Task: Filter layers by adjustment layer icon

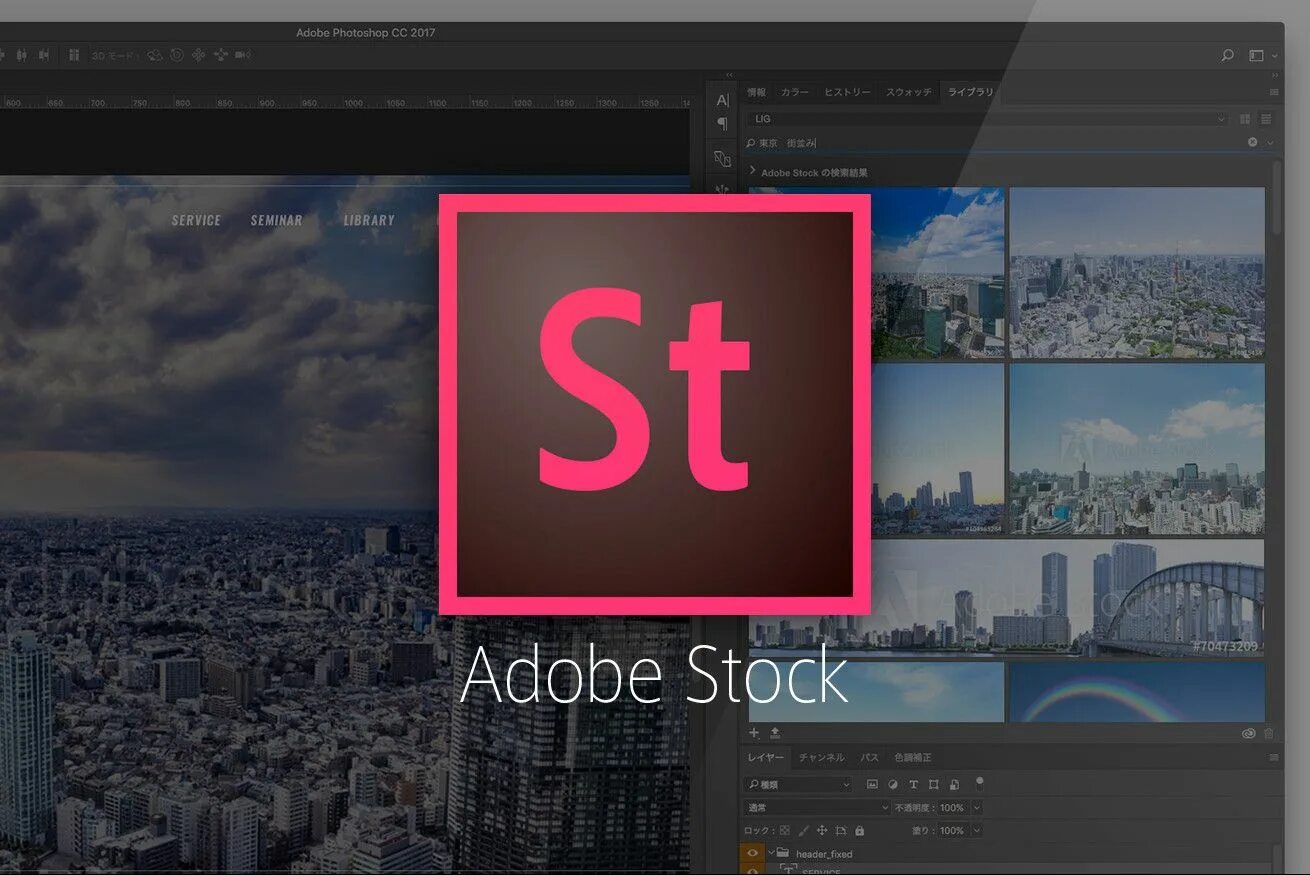Action: click(893, 784)
